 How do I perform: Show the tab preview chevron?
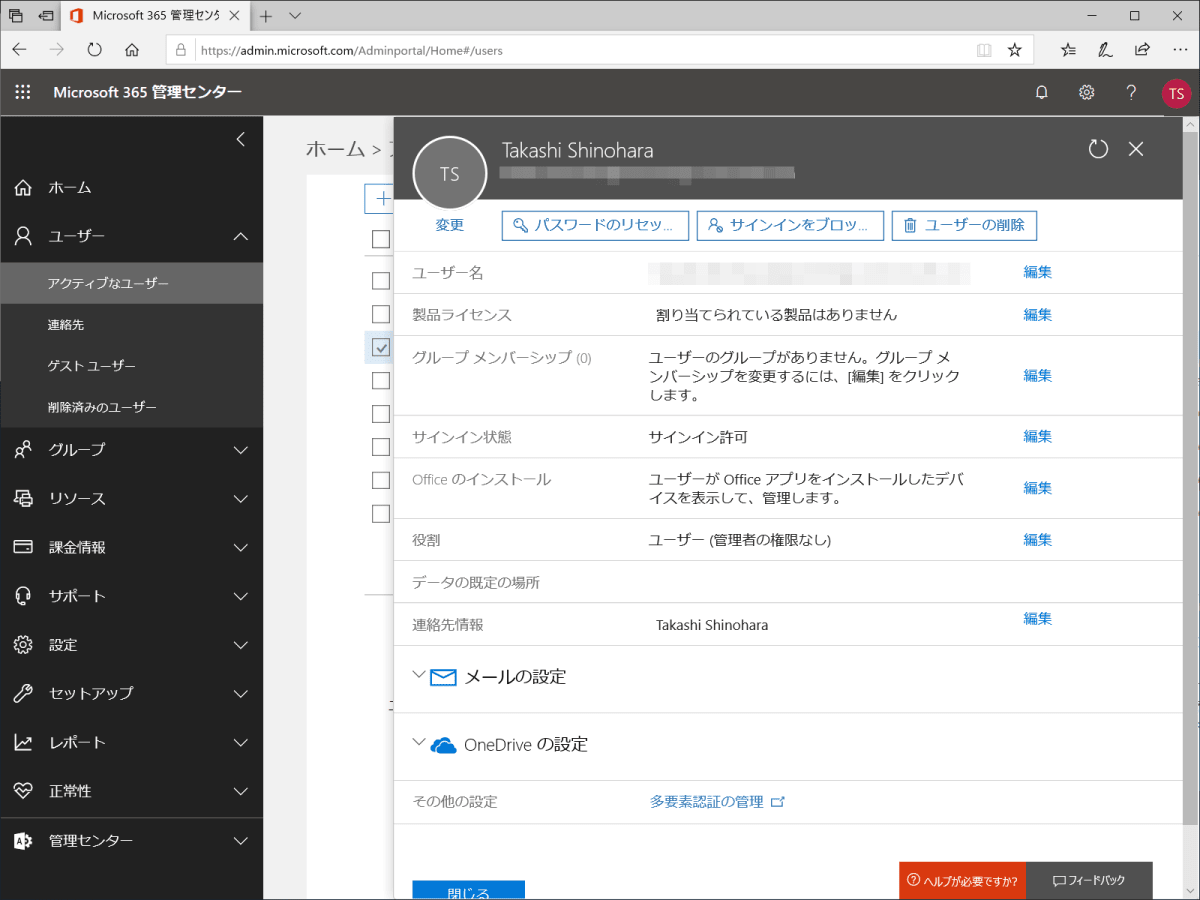pyautogui.click(x=295, y=16)
